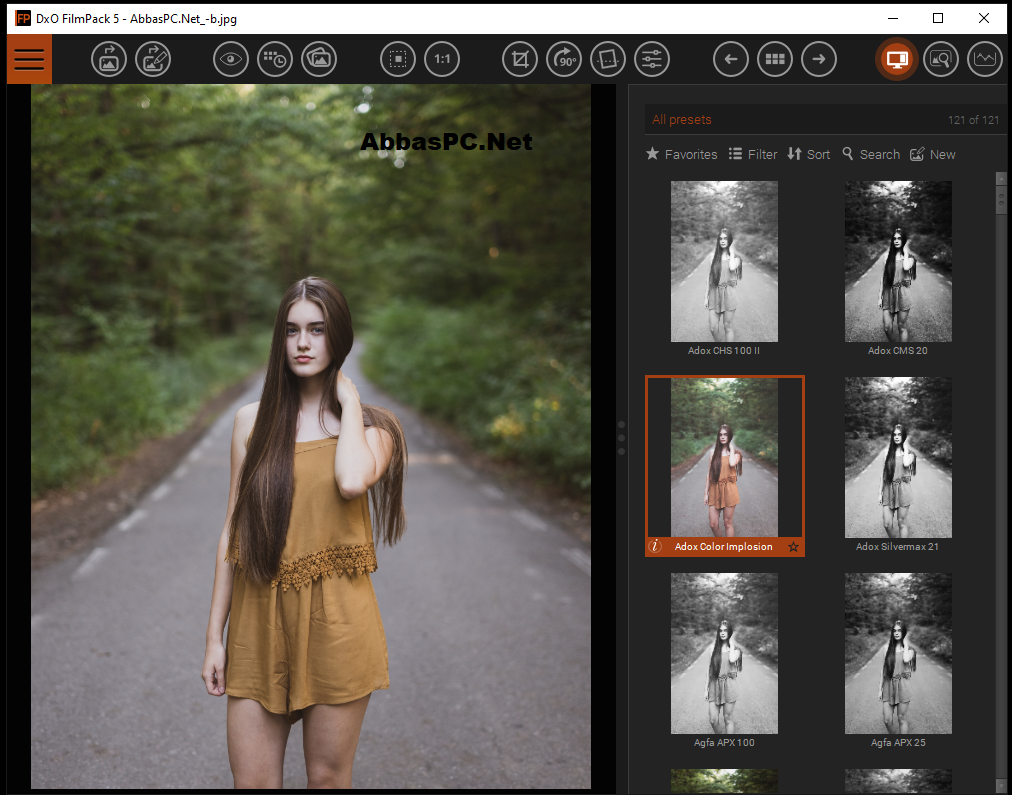
Task: Select the Adox Silvermax 21 preset thumbnail
Action: [898, 458]
